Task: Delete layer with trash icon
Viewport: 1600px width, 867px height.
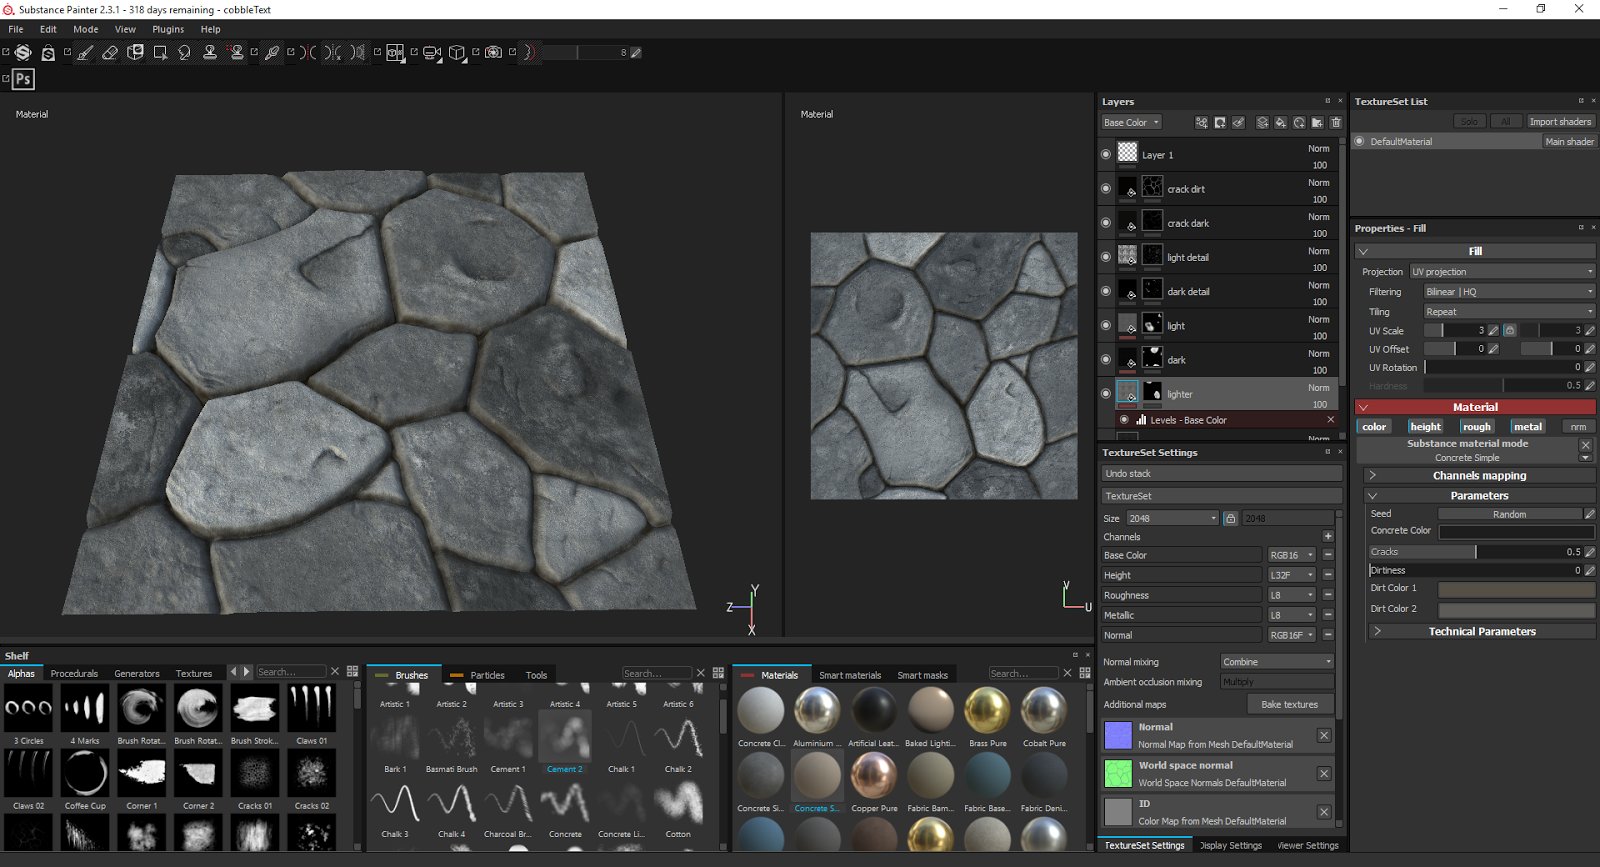Action: (x=1335, y=123)
